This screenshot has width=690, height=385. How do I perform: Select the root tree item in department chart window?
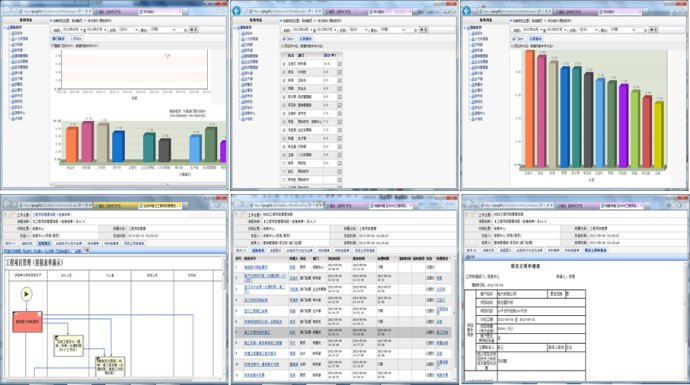tap(15, 28)
